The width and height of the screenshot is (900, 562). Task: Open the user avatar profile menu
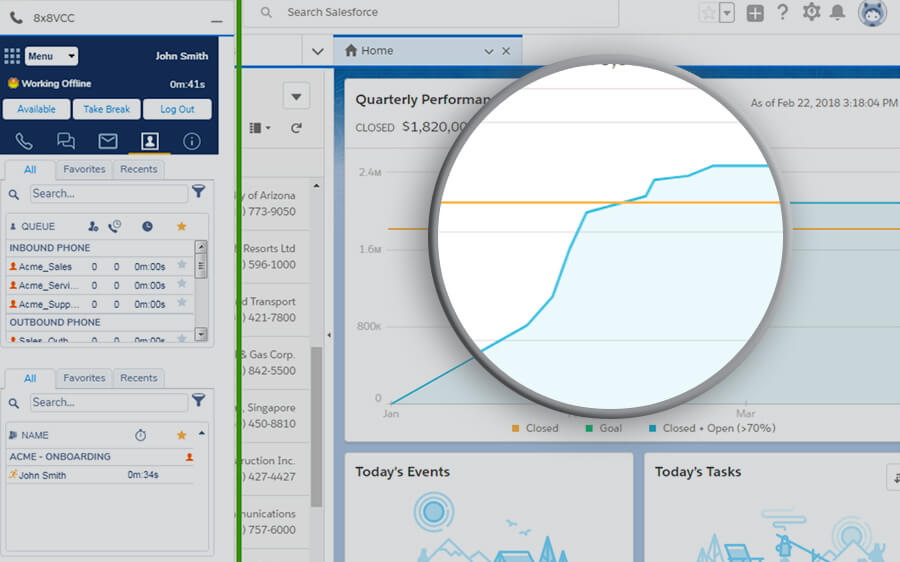(872, 13)
